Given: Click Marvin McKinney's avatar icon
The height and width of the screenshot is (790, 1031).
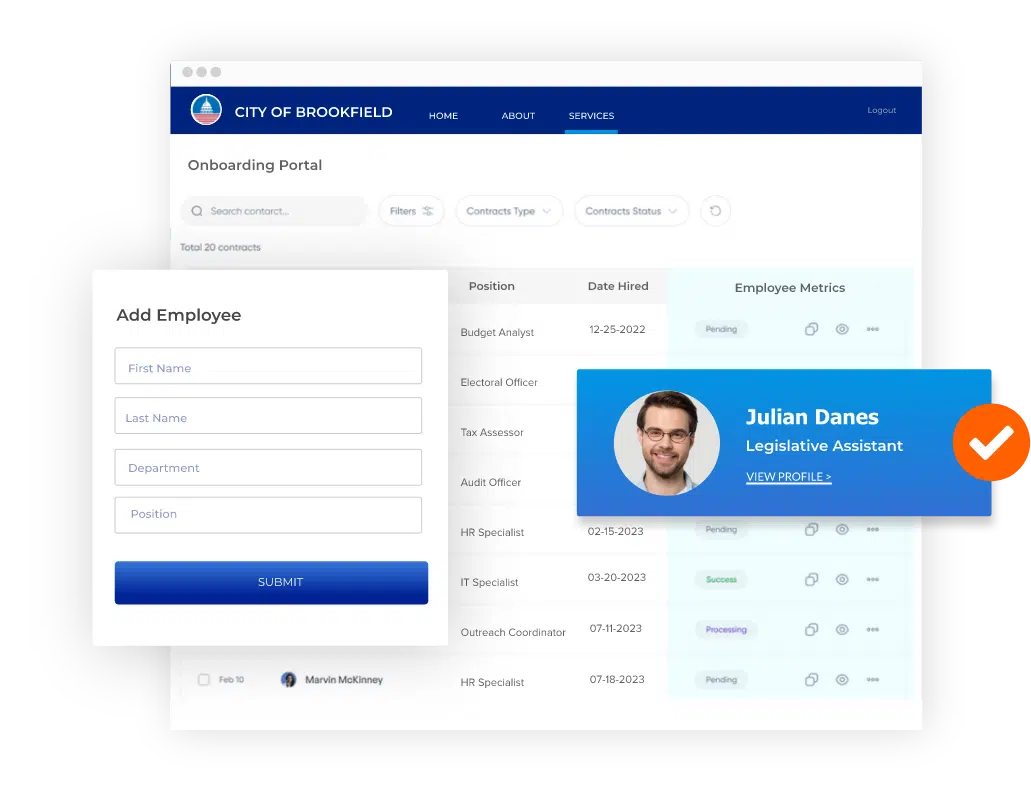Looking at the screenshot, I should (x=289, y=680).
